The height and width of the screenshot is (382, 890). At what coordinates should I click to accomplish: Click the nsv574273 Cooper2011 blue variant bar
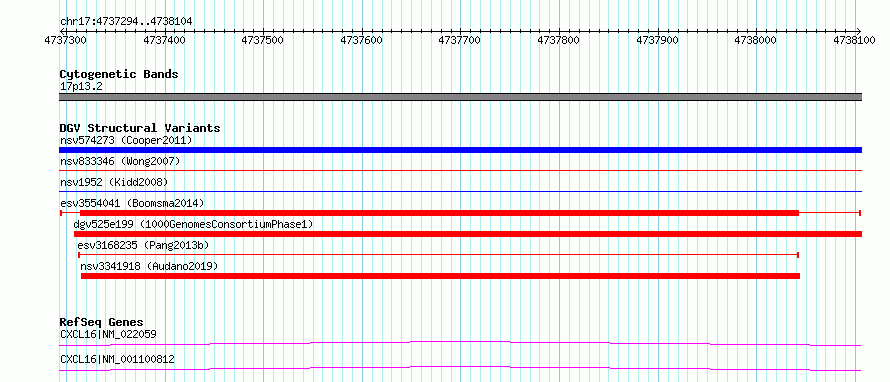[460, 150]
